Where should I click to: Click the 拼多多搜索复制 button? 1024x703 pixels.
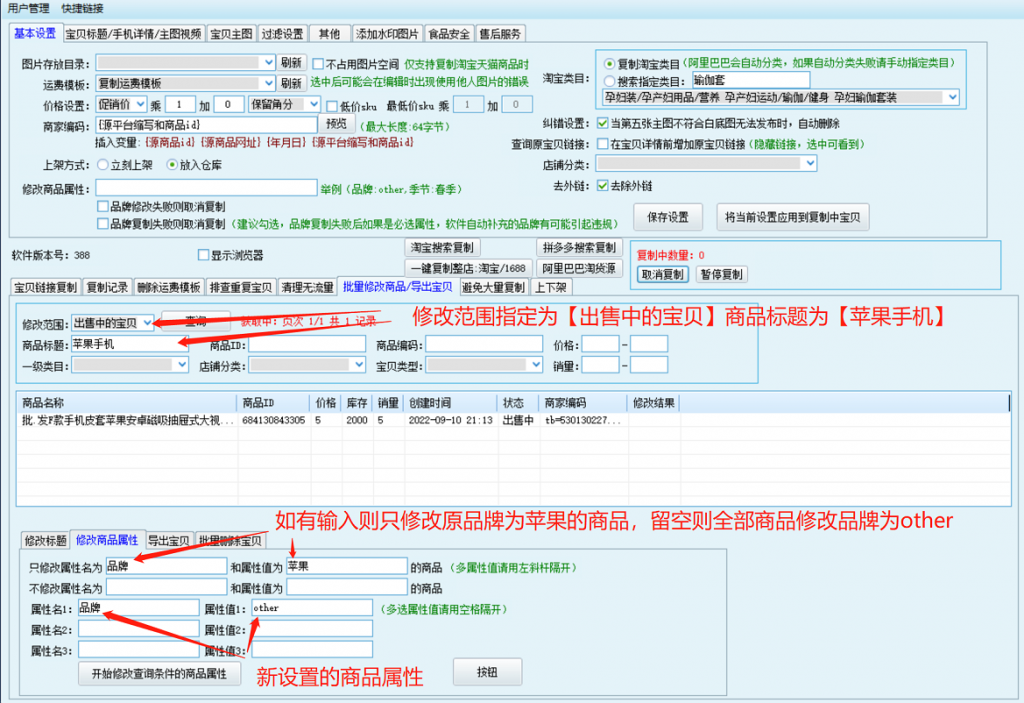pos(579,248)
